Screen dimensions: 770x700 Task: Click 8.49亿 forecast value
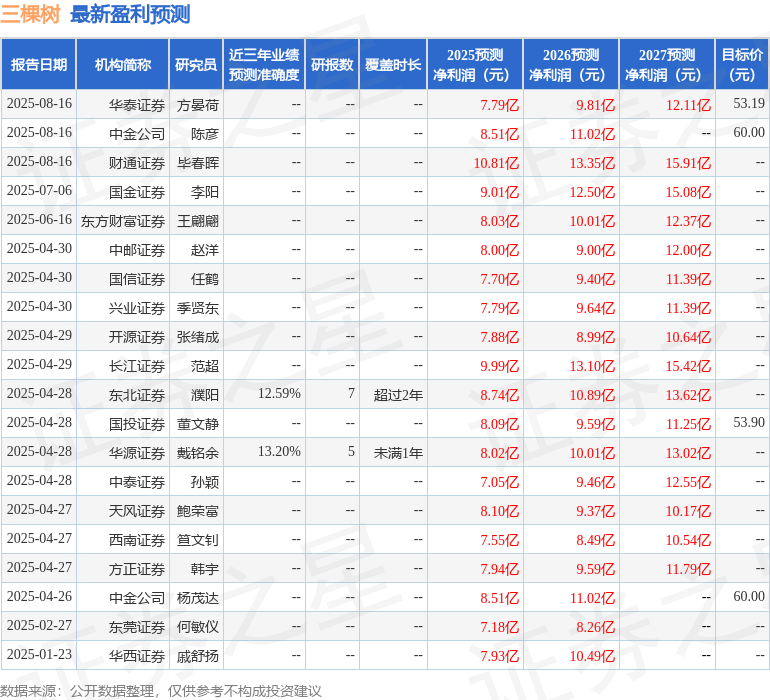pos(596,540)
